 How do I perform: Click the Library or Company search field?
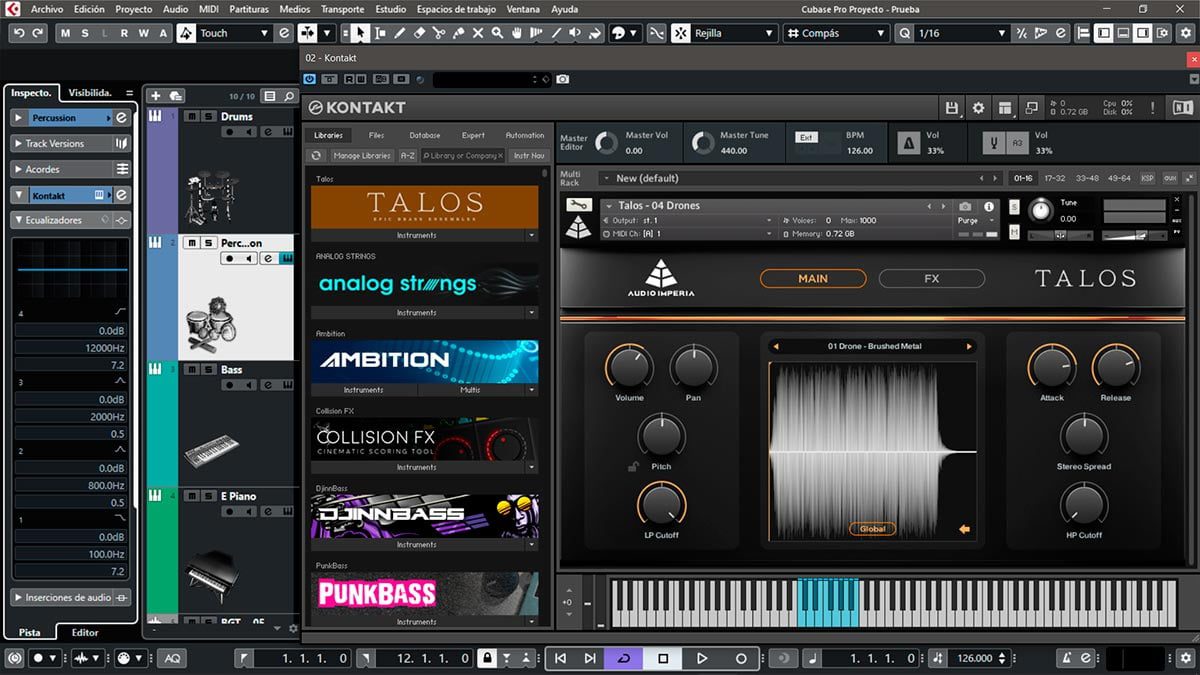tap(462, 156)
